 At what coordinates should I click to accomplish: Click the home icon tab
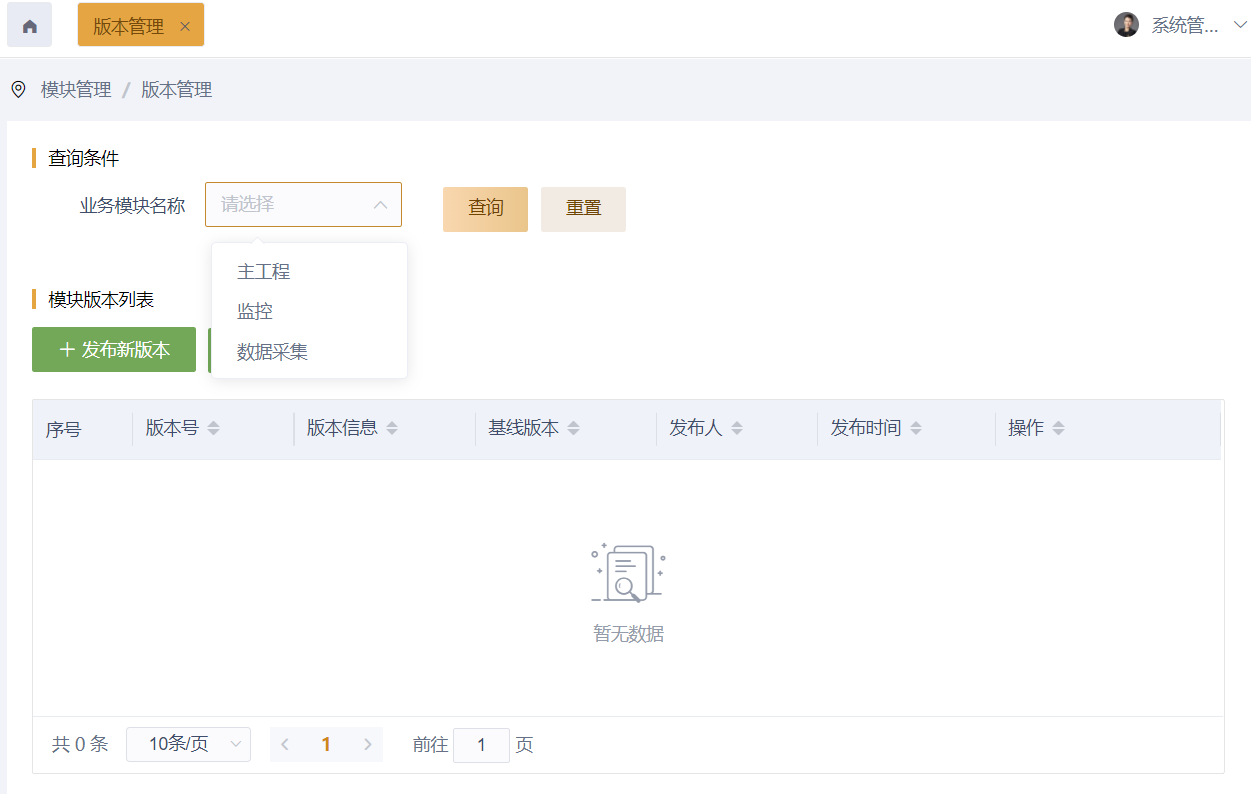tap(29, 26)
